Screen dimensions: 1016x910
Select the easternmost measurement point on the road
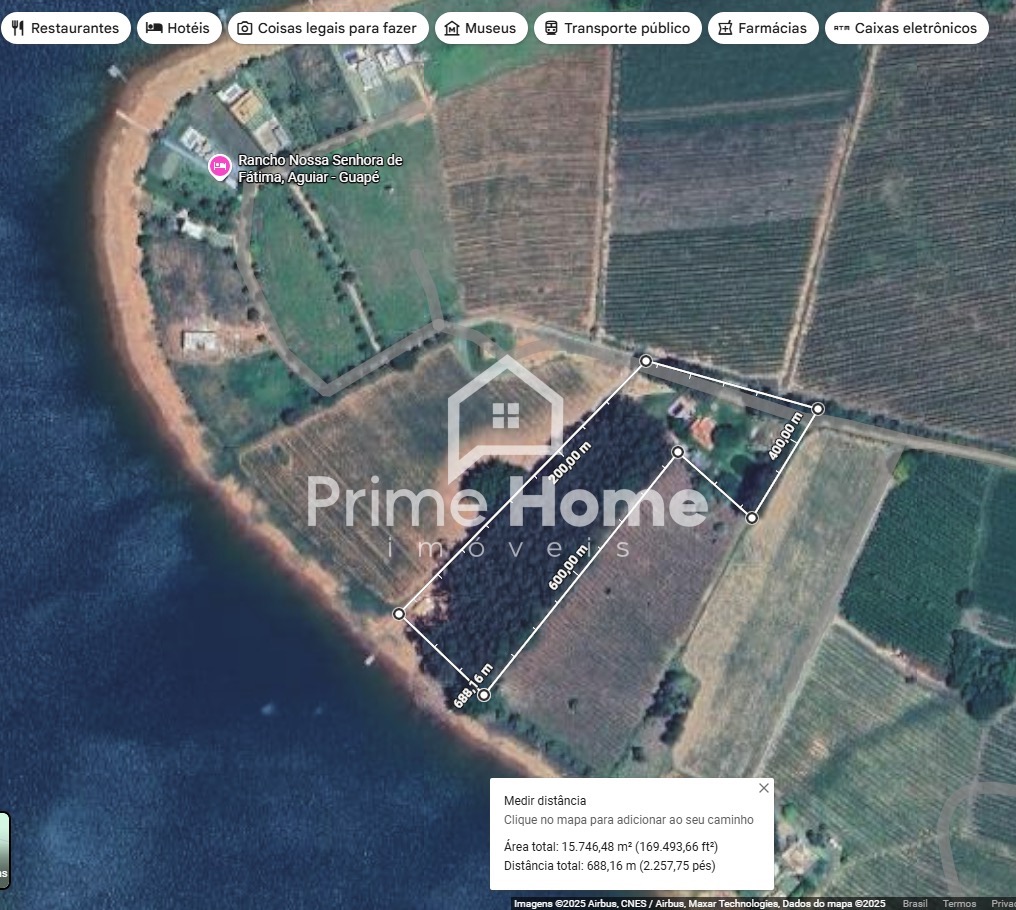(x=818, y=409)
